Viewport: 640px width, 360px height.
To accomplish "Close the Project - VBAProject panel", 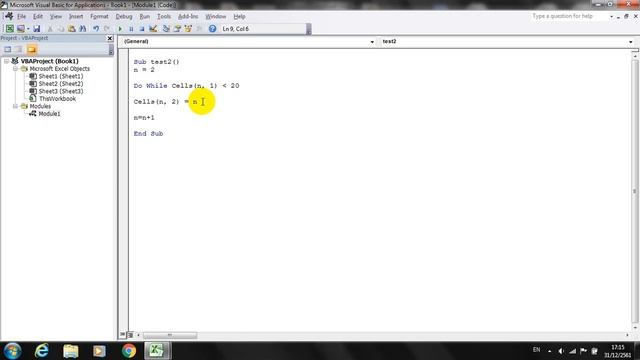I will click(x=110, y=38).
